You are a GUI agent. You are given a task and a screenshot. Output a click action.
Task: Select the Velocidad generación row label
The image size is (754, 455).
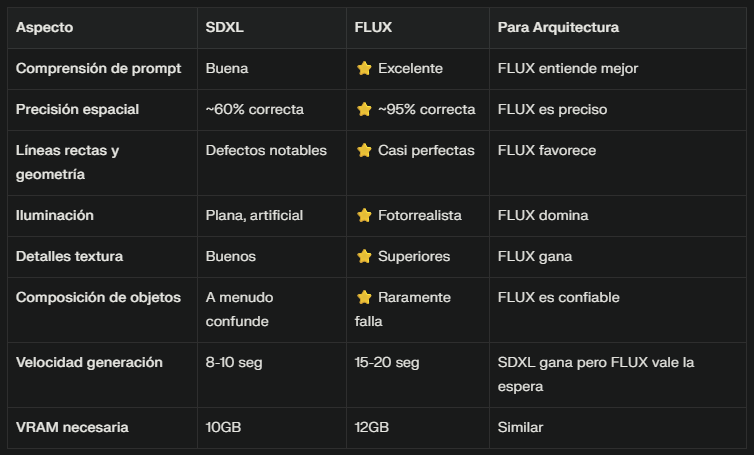coord(89,362)
